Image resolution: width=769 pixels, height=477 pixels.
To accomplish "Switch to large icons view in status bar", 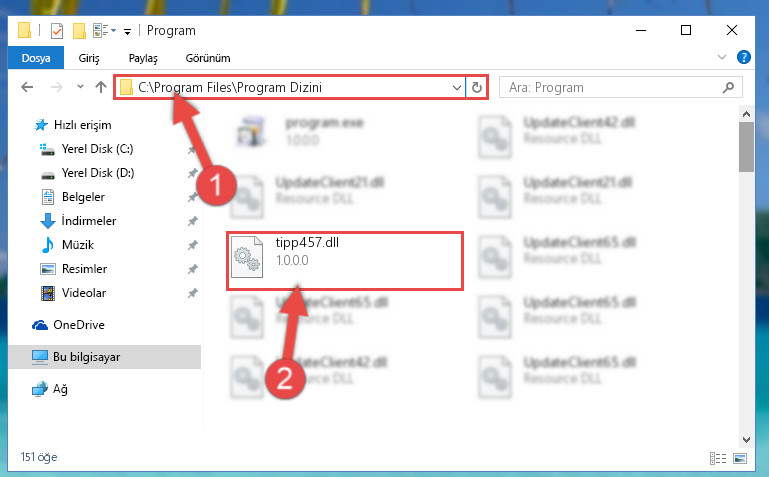I will pos(740,458).
